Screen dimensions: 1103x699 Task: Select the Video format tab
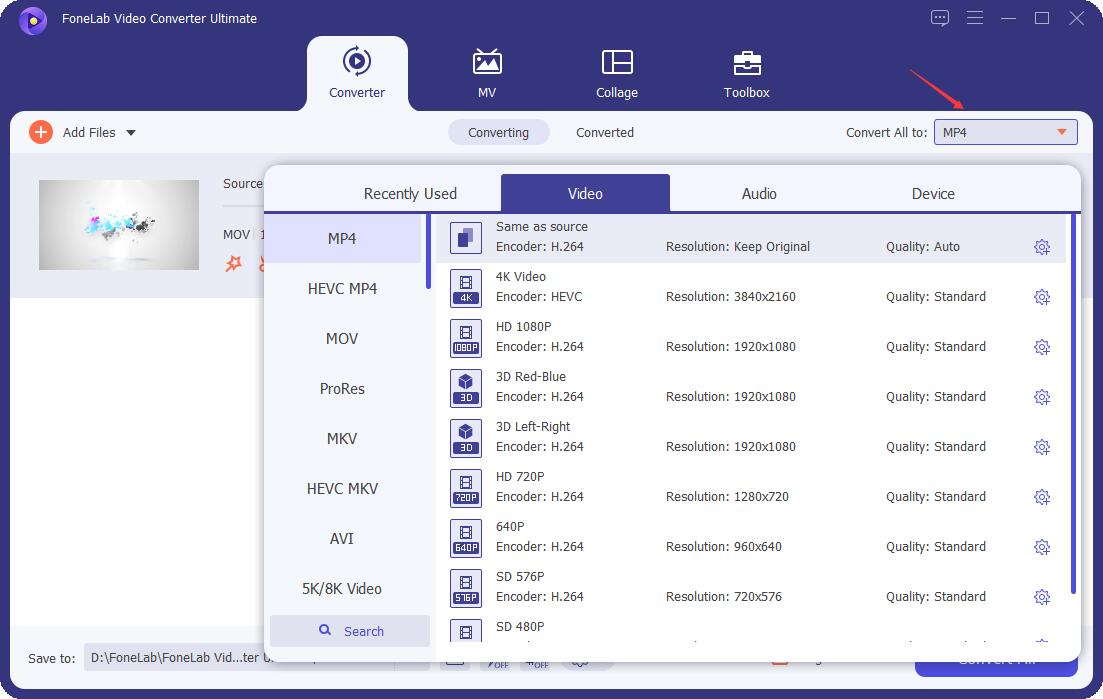(x=585, y=193)
